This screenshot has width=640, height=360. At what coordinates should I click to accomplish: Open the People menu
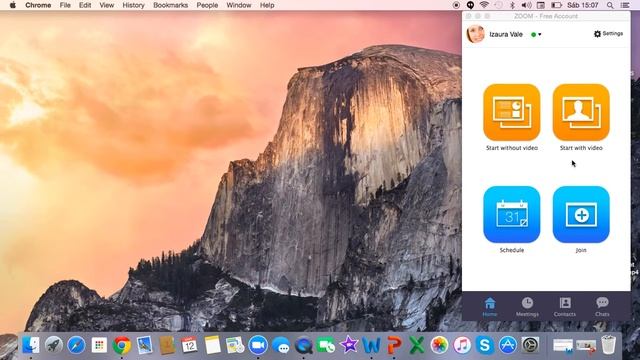pos(207,5)
